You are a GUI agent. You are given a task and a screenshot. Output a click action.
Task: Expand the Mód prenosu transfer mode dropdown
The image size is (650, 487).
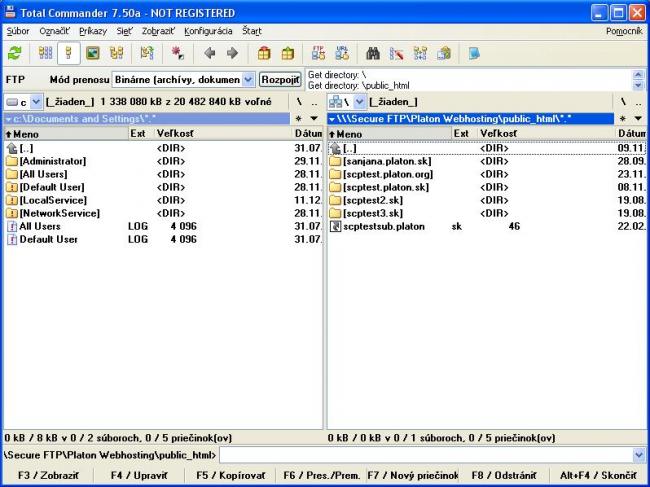(x=248, y=80)
